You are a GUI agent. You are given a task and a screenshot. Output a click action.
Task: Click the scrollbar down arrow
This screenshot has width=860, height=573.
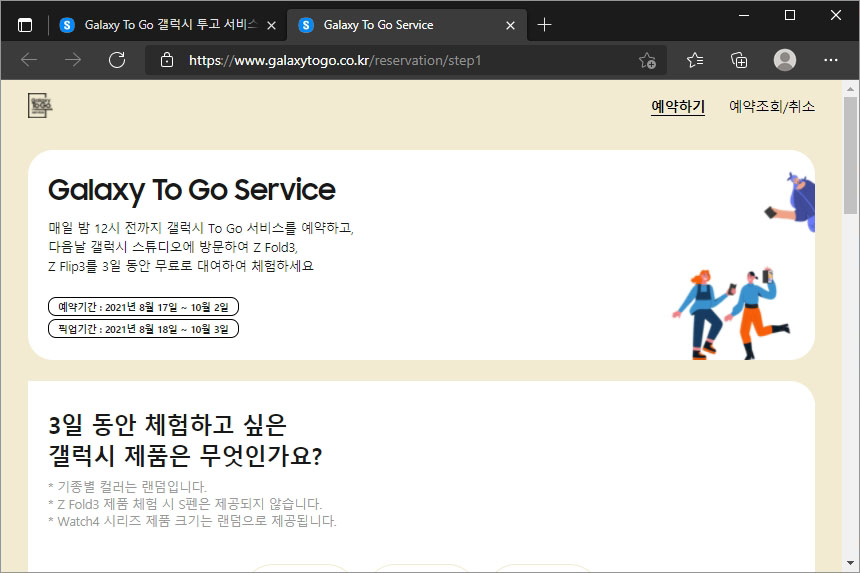coord(850,563)
